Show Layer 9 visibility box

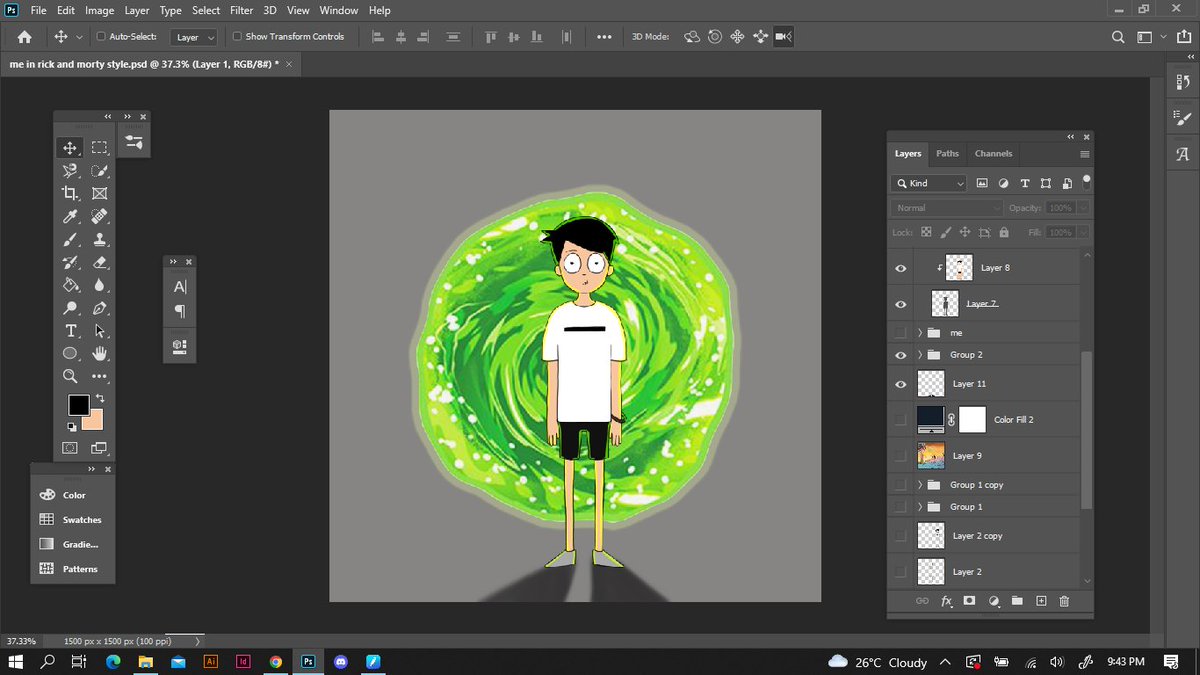click(x=901, y=456)
